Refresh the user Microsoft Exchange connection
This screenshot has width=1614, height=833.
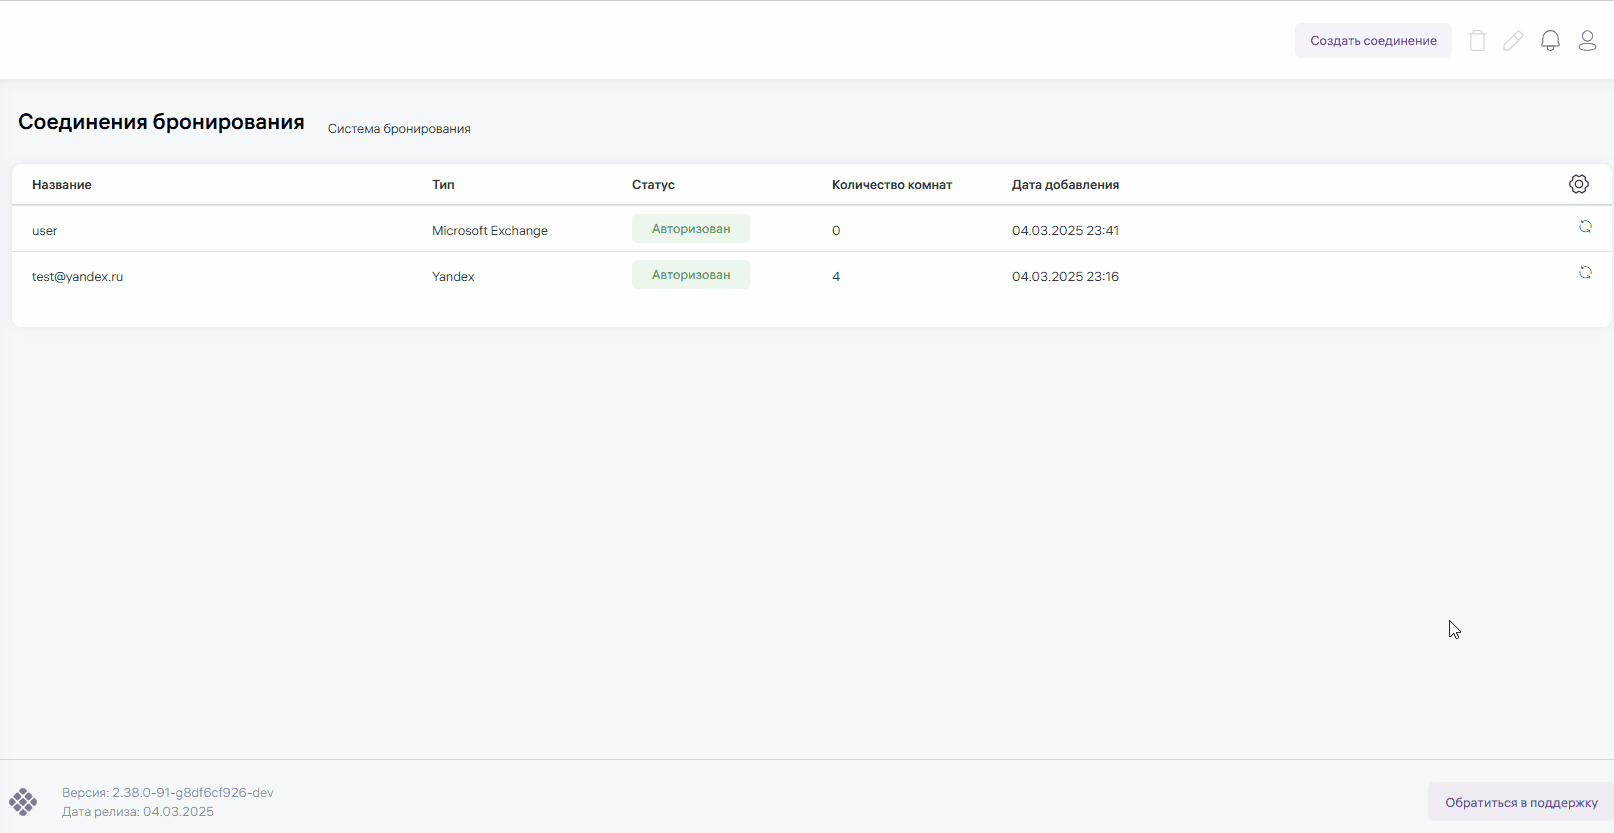click(1585, 227)
